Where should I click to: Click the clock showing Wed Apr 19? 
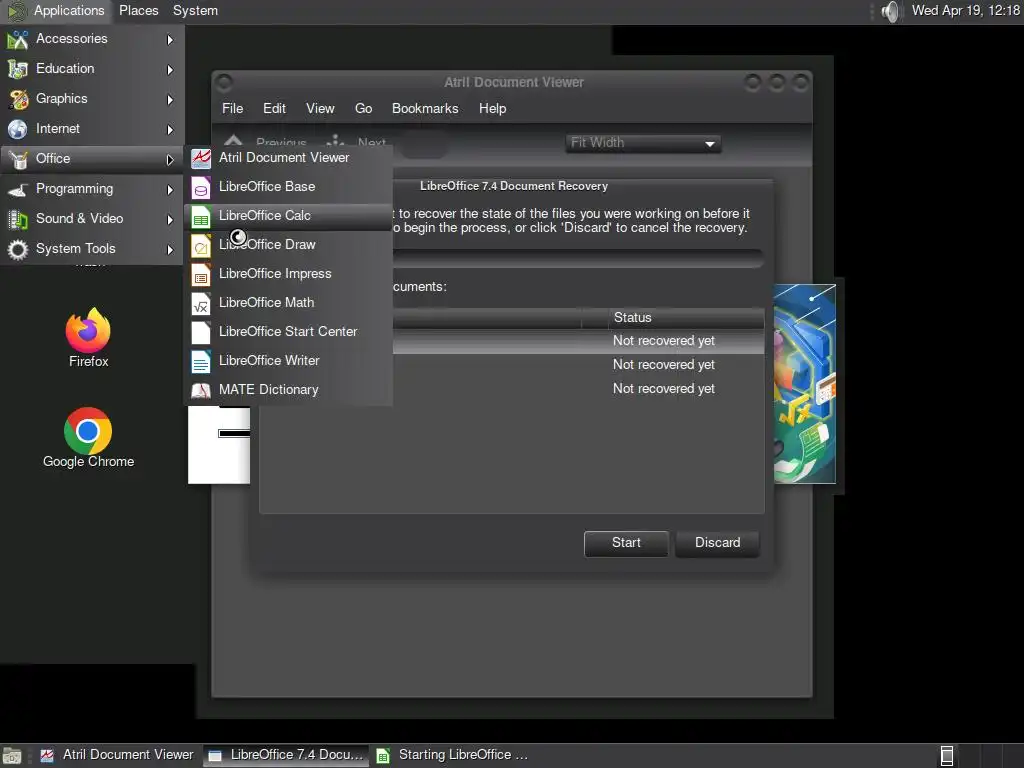pyautogui.click(x=965, y=10)
